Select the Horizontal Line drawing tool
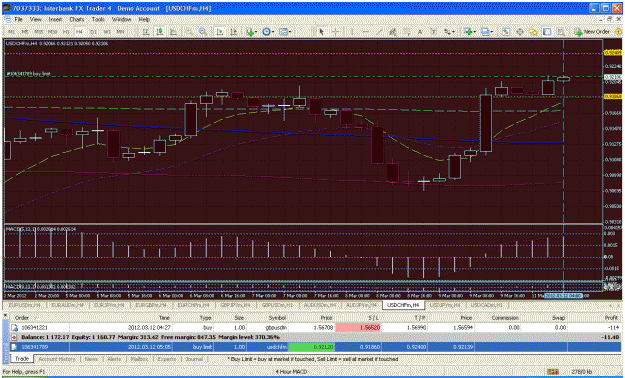The width and height of the screenshot is (625, 378). 366,32
